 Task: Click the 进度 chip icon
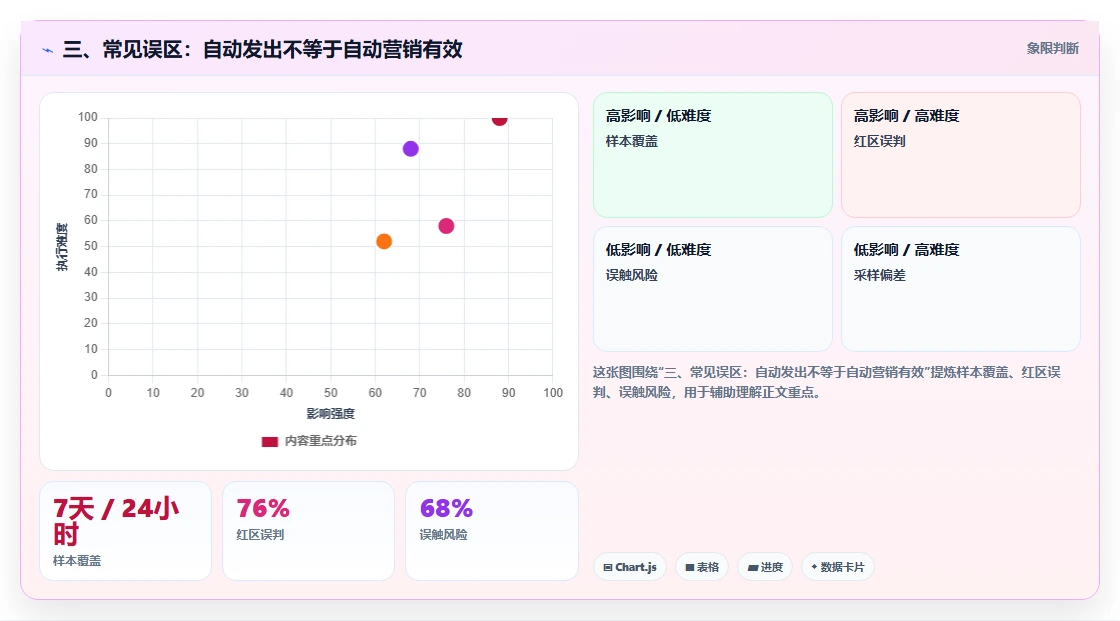click(753, 567)
